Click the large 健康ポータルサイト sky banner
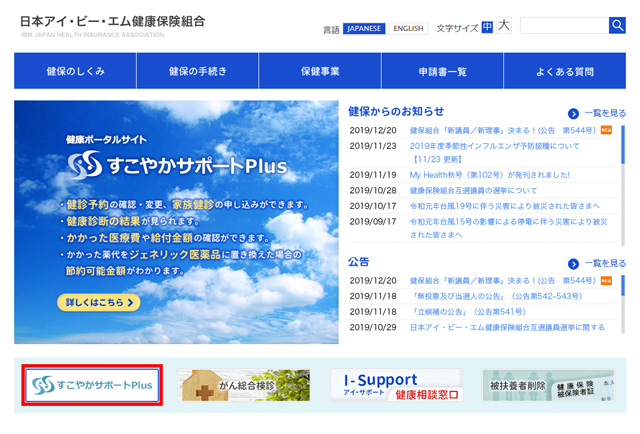The image size is (640, 434). (x=176, y=222)
